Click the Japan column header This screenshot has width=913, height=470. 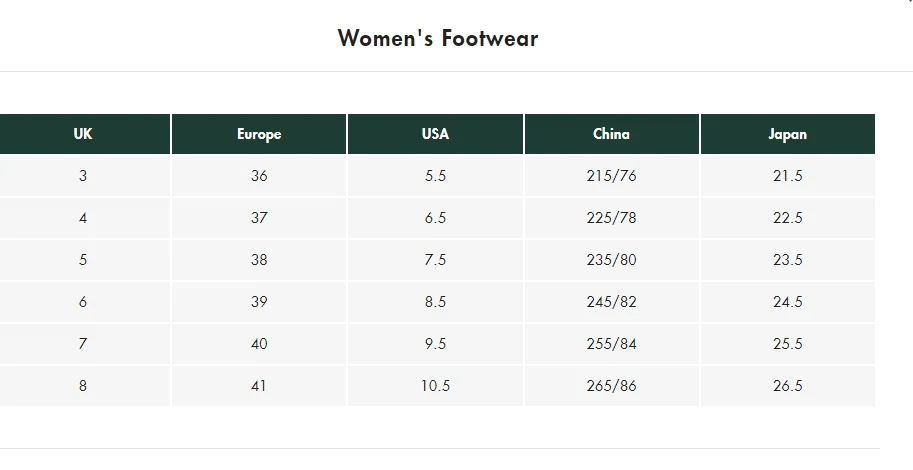(x=787, y=134)
